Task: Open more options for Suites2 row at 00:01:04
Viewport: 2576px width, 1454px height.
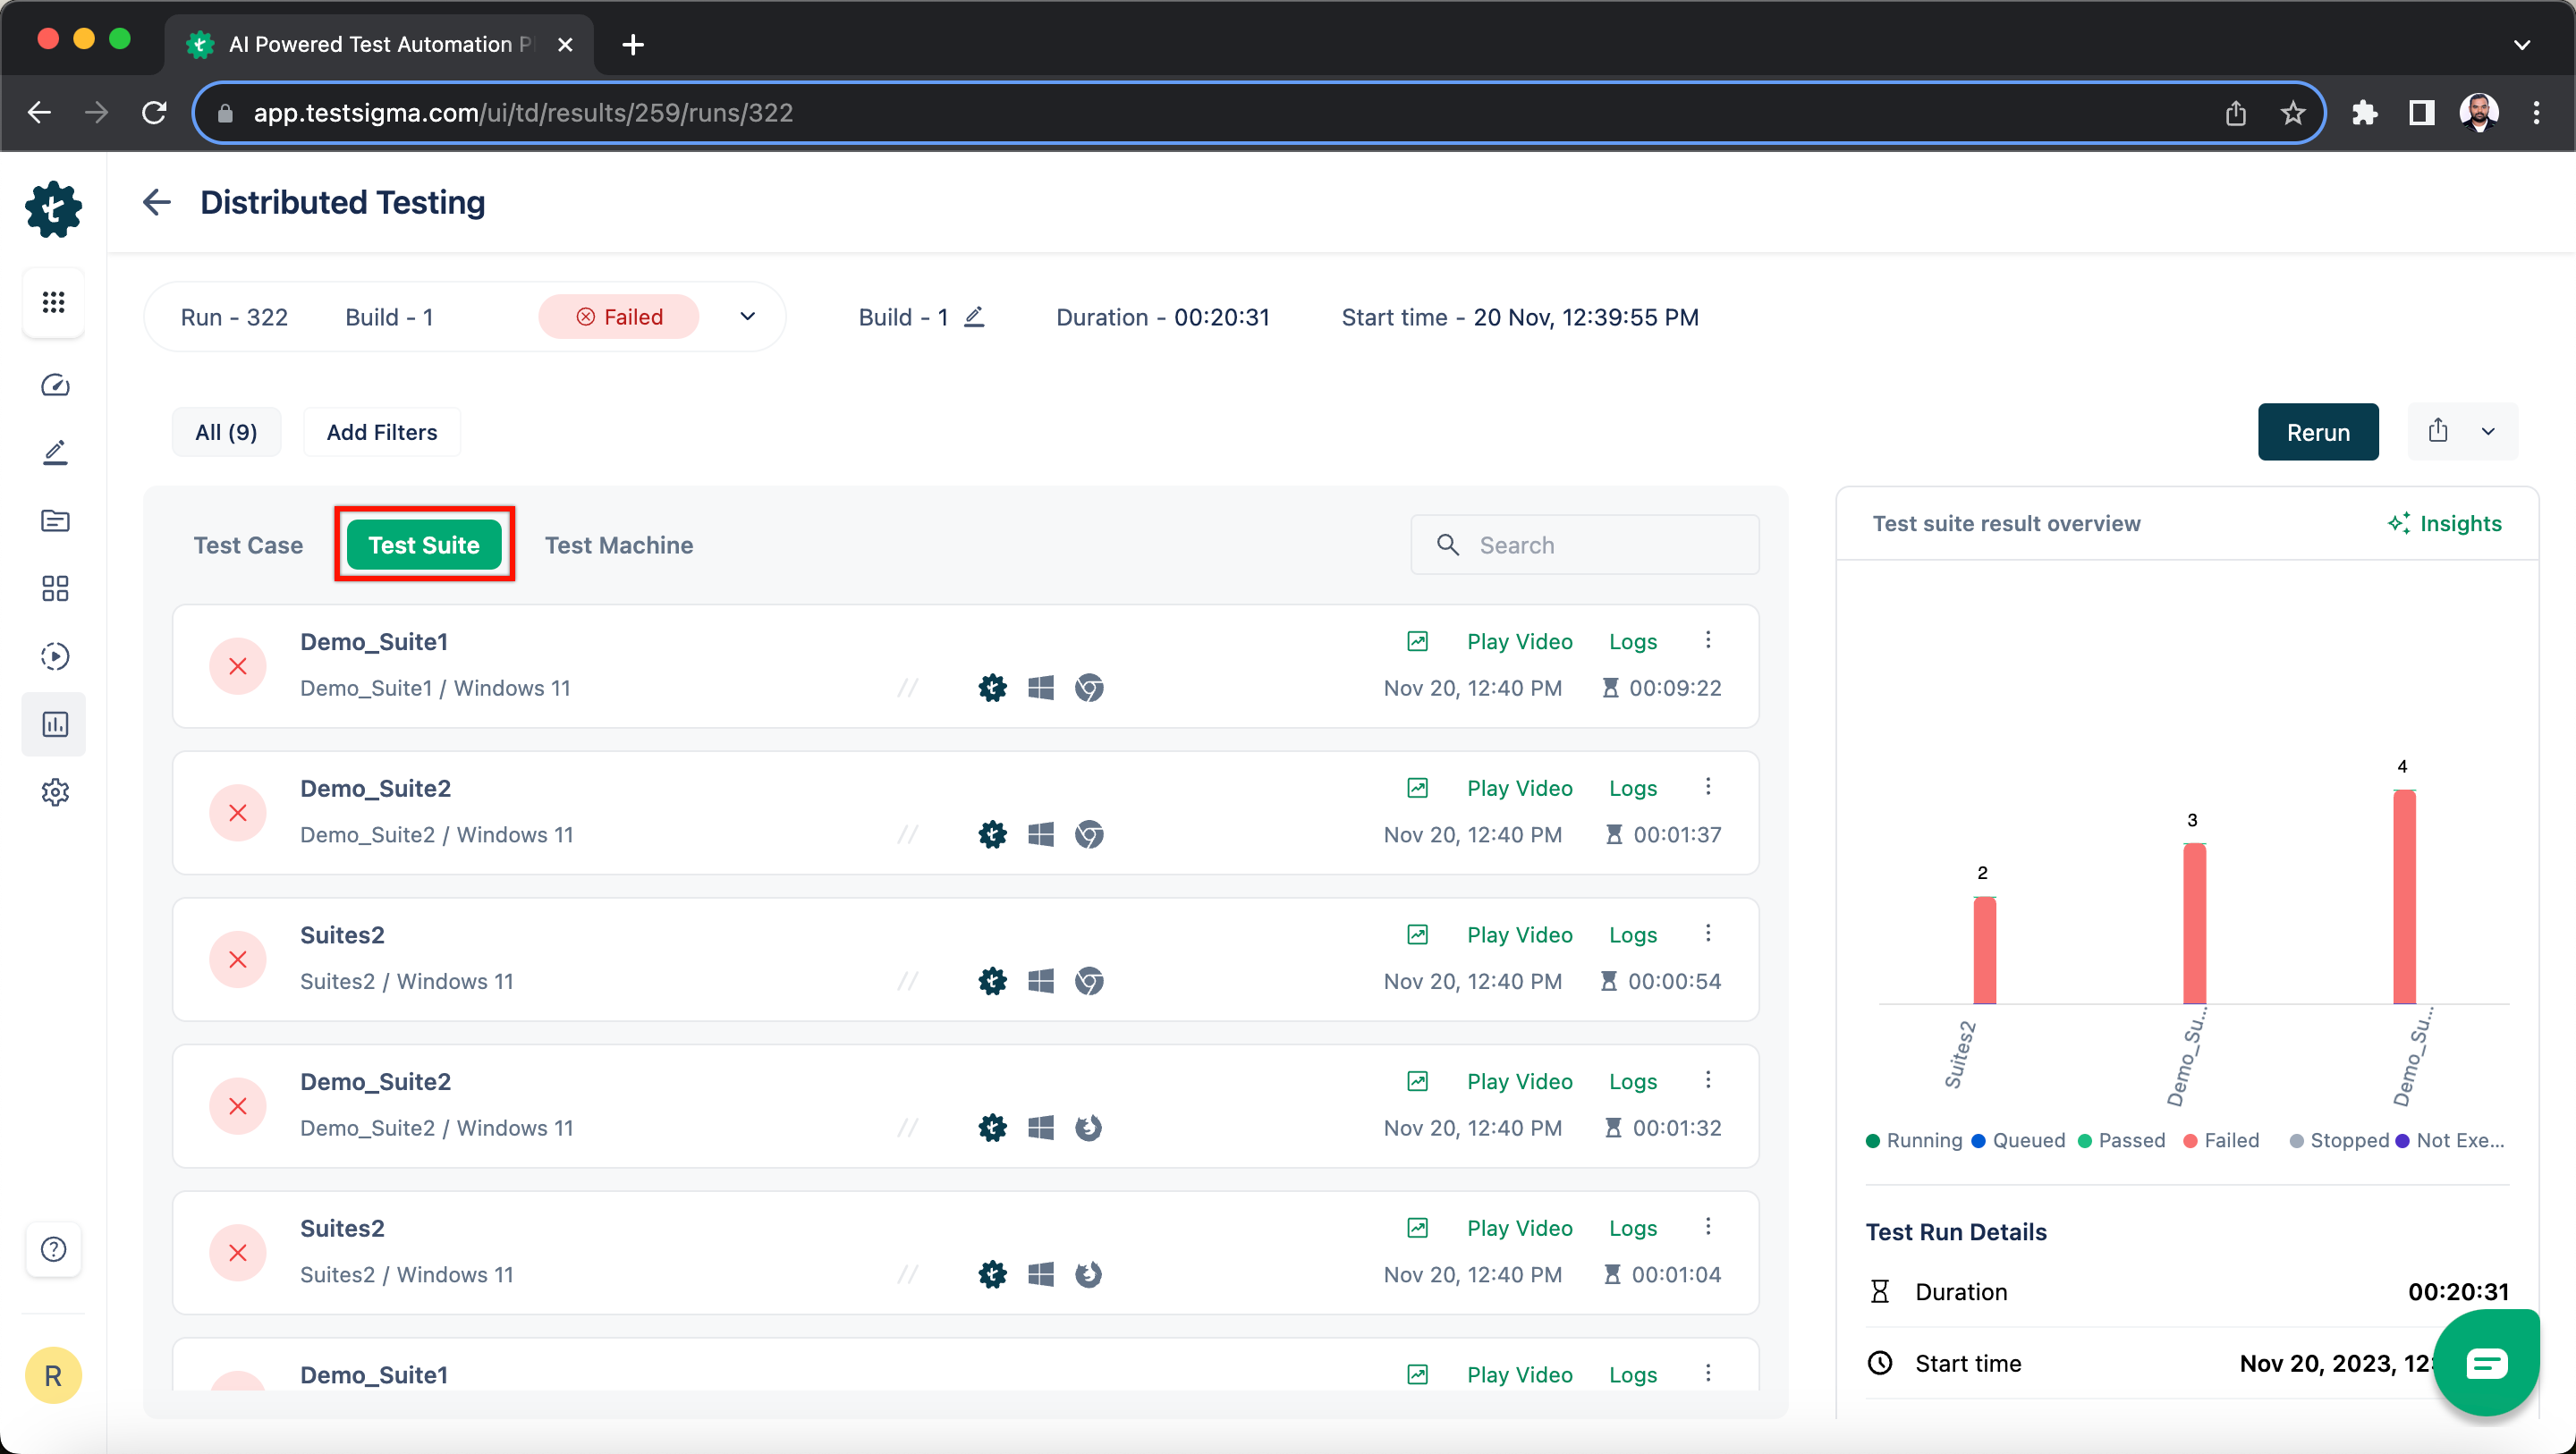Action: tap(1708, 1227)
